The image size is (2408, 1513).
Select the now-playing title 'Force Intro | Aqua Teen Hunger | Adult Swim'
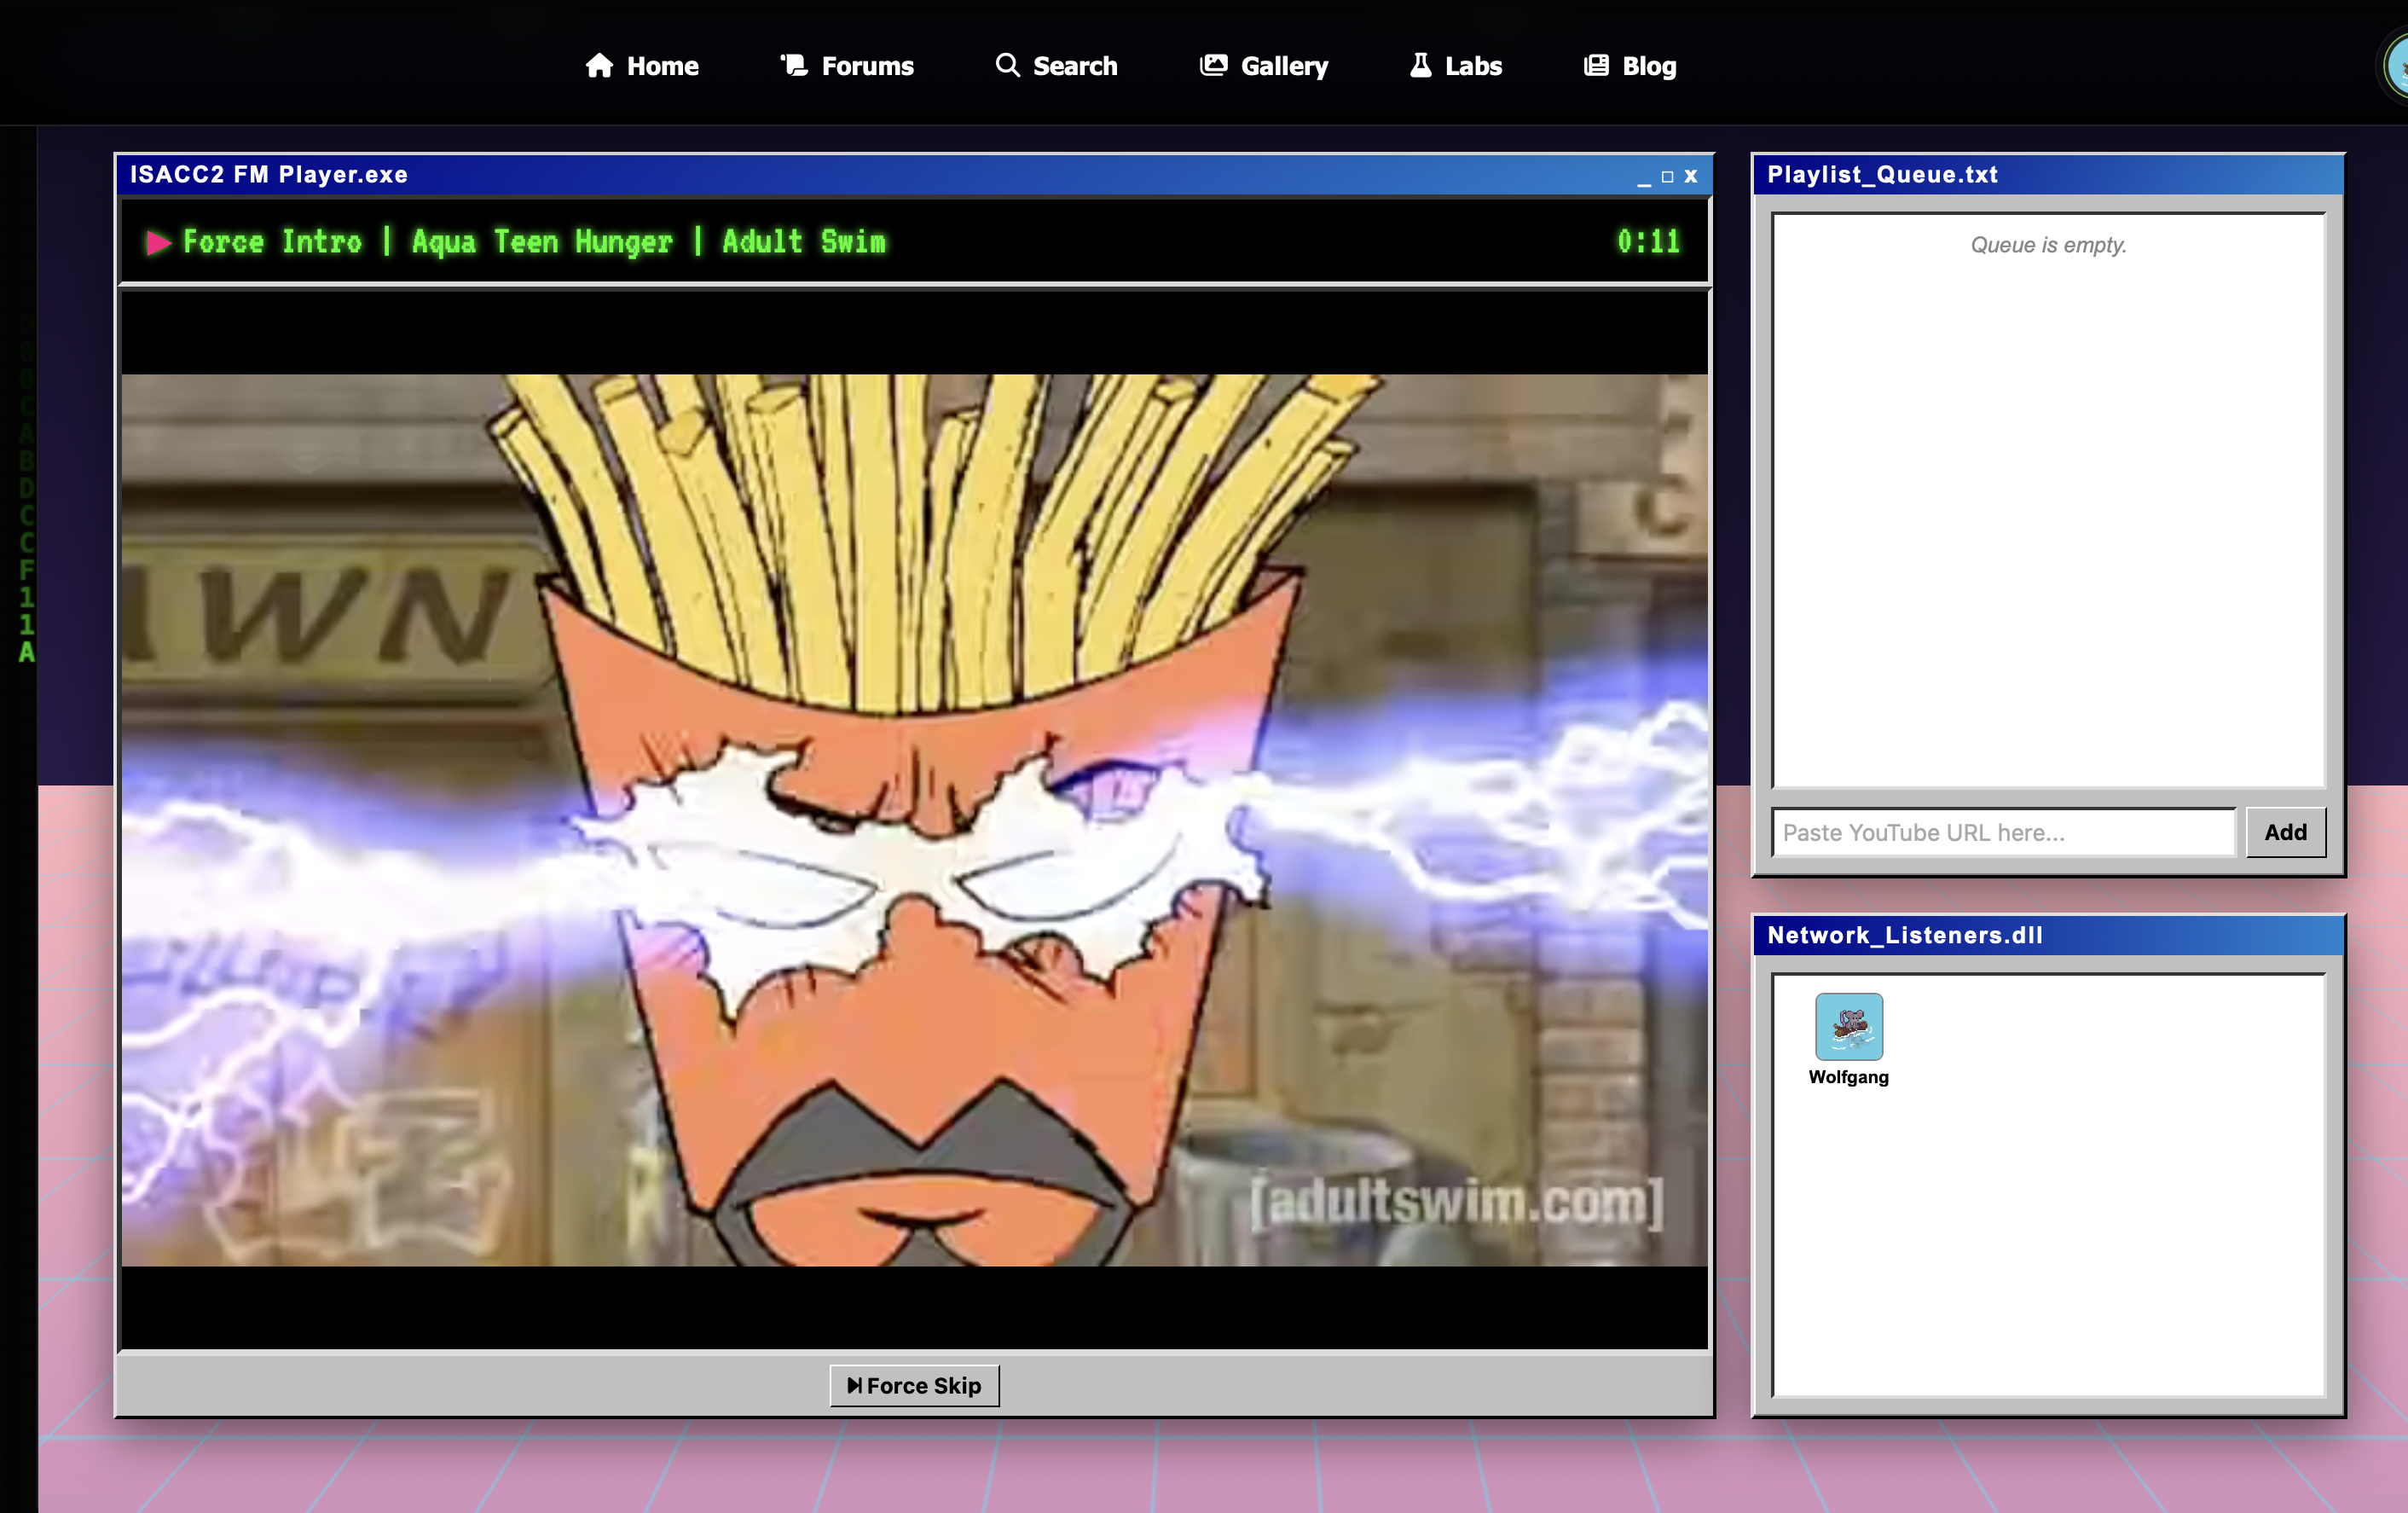tap(534, 242)
